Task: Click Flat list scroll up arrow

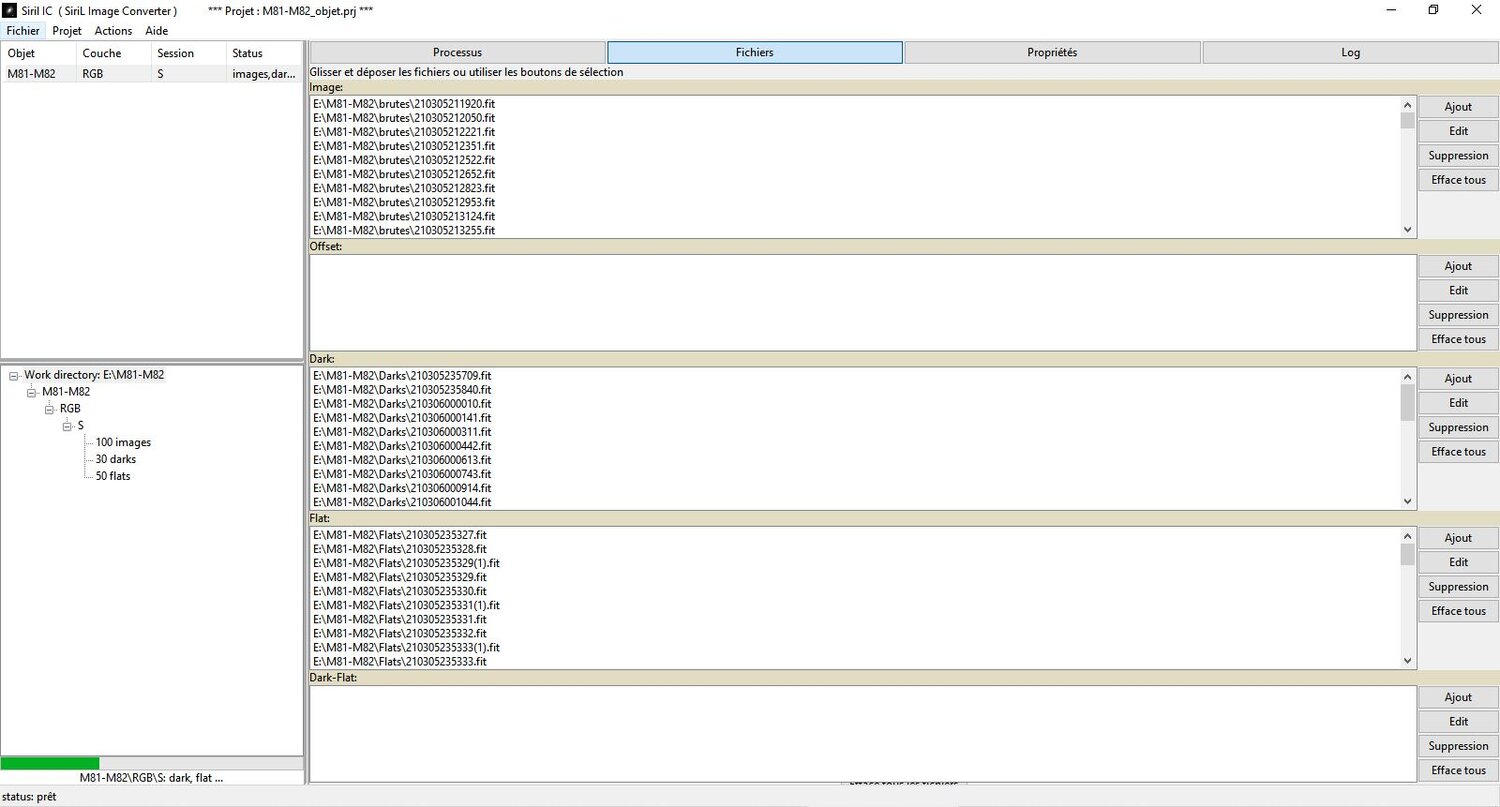Action: pos(1408,536)
